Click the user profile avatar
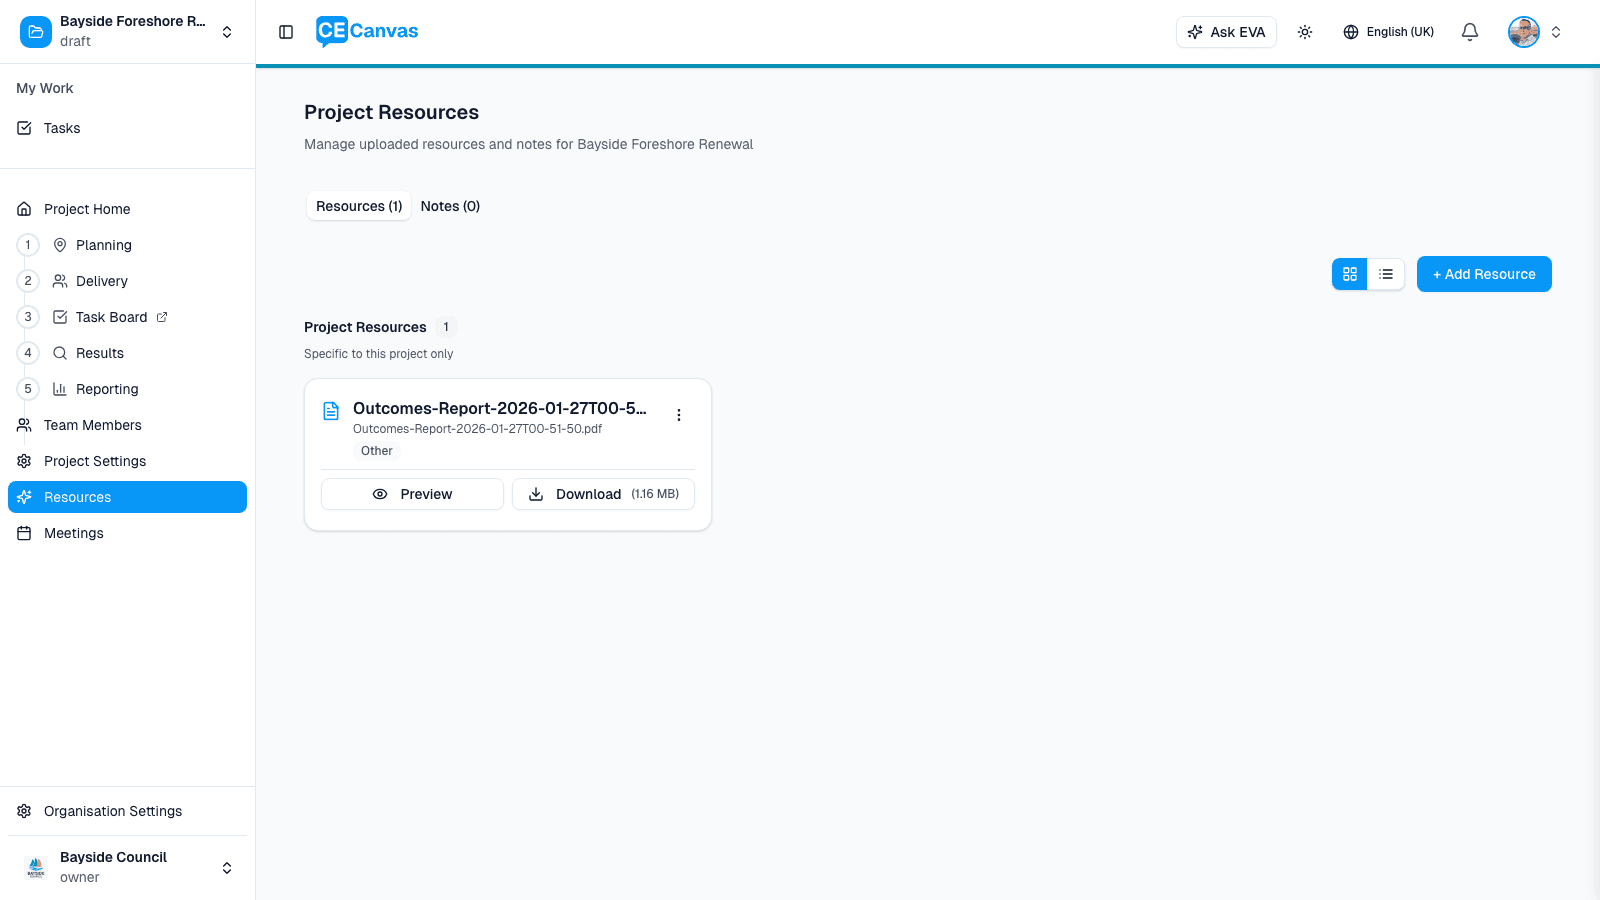 point(1522,31)
